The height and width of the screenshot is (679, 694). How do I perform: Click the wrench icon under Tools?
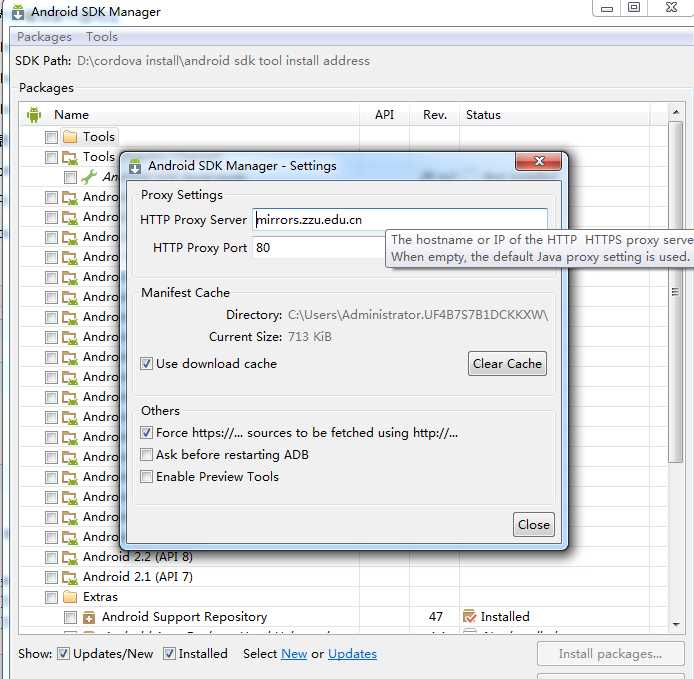[89, 177]
